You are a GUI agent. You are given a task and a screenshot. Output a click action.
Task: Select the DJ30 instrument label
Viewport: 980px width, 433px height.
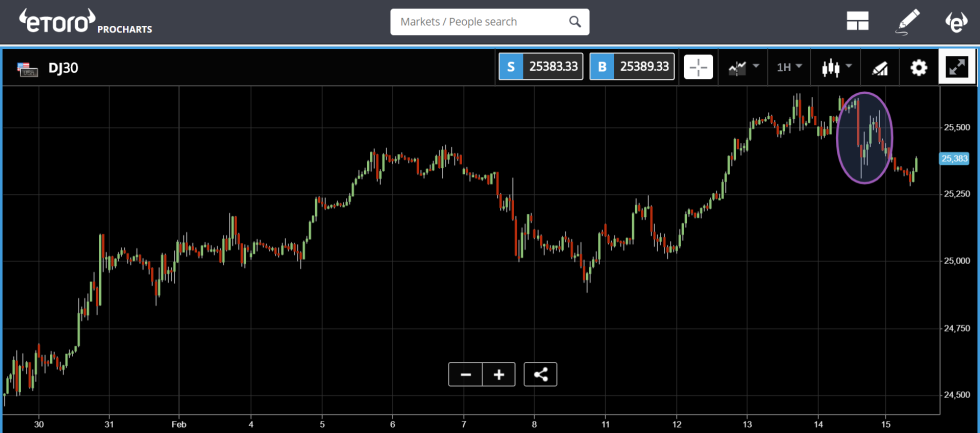pyautogui.click(x=64, y=68)
